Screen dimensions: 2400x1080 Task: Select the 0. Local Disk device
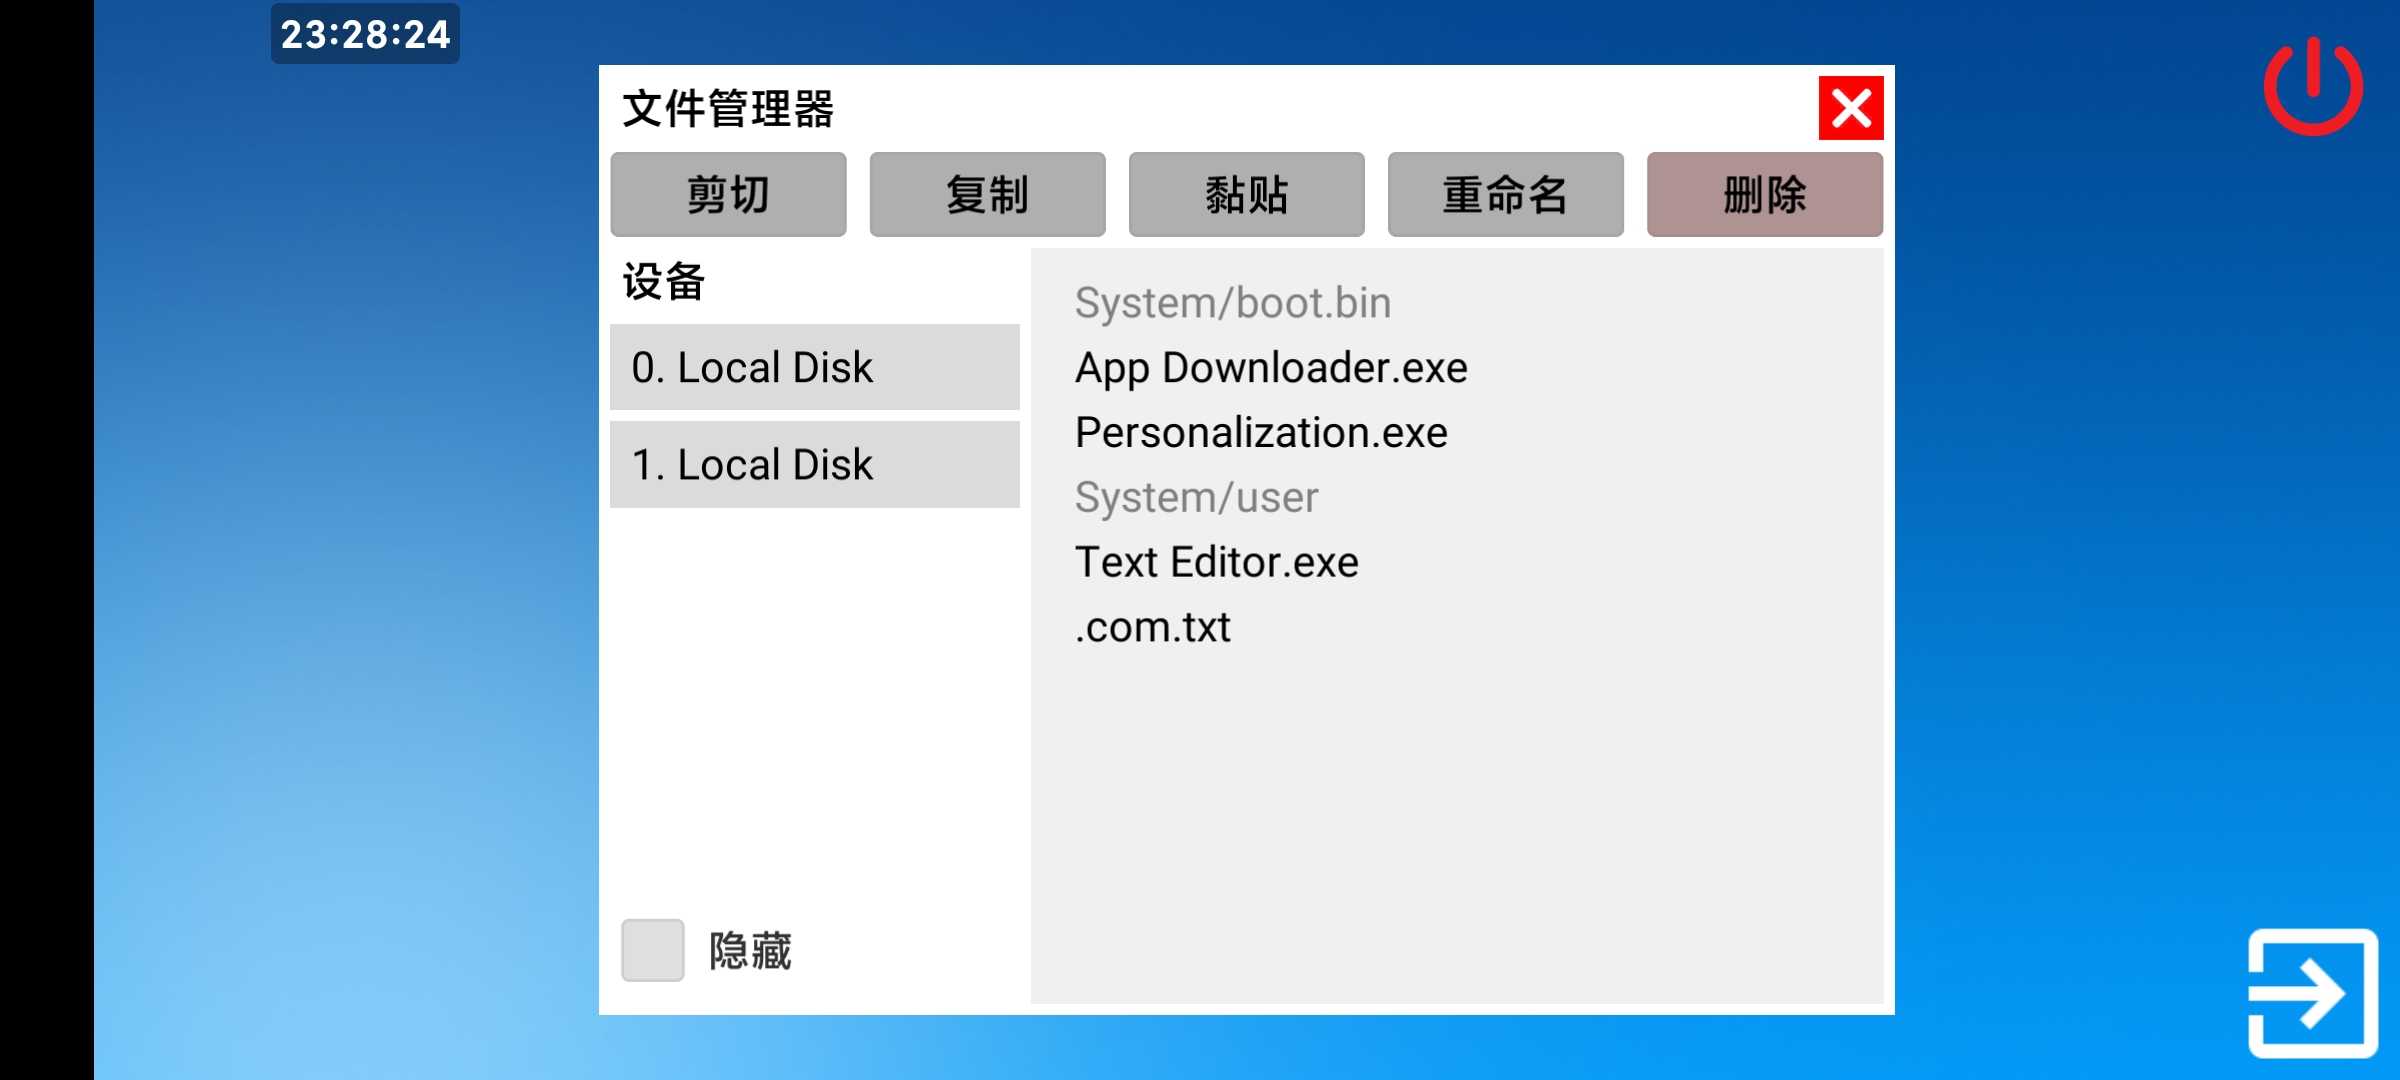tap(814, 367)
